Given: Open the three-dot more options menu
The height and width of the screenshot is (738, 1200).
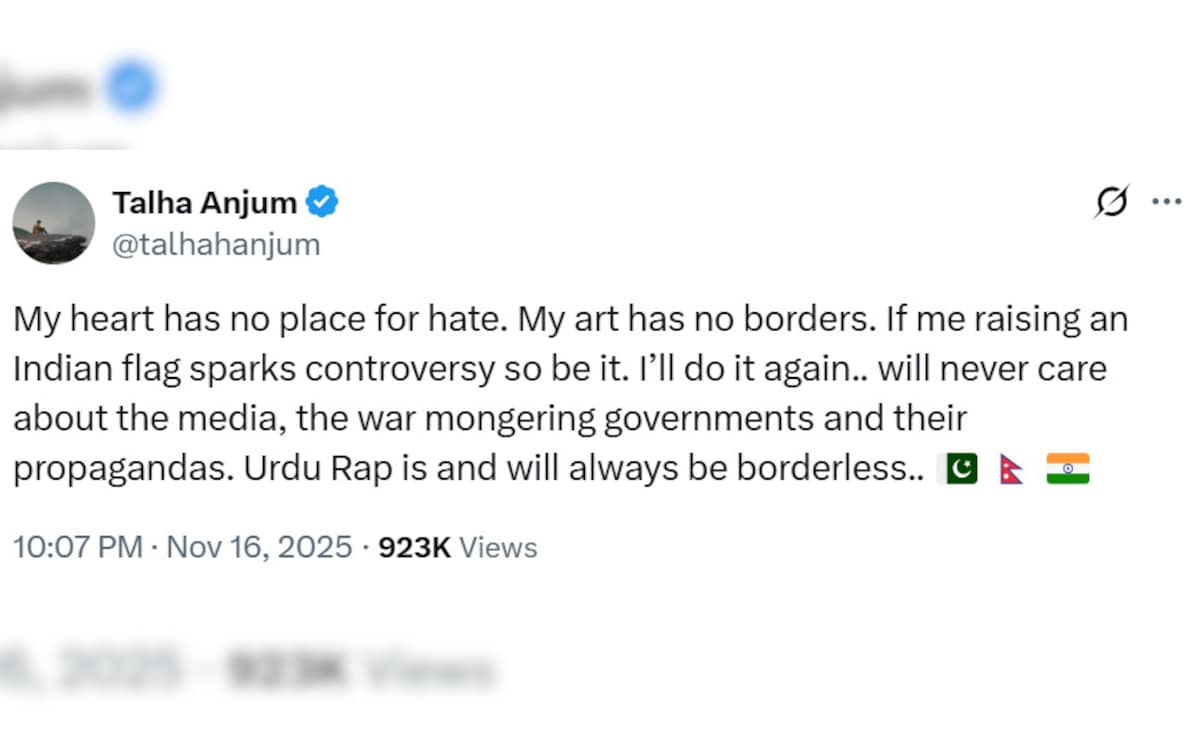Looking at the screenshot, I should (1166, 201).
